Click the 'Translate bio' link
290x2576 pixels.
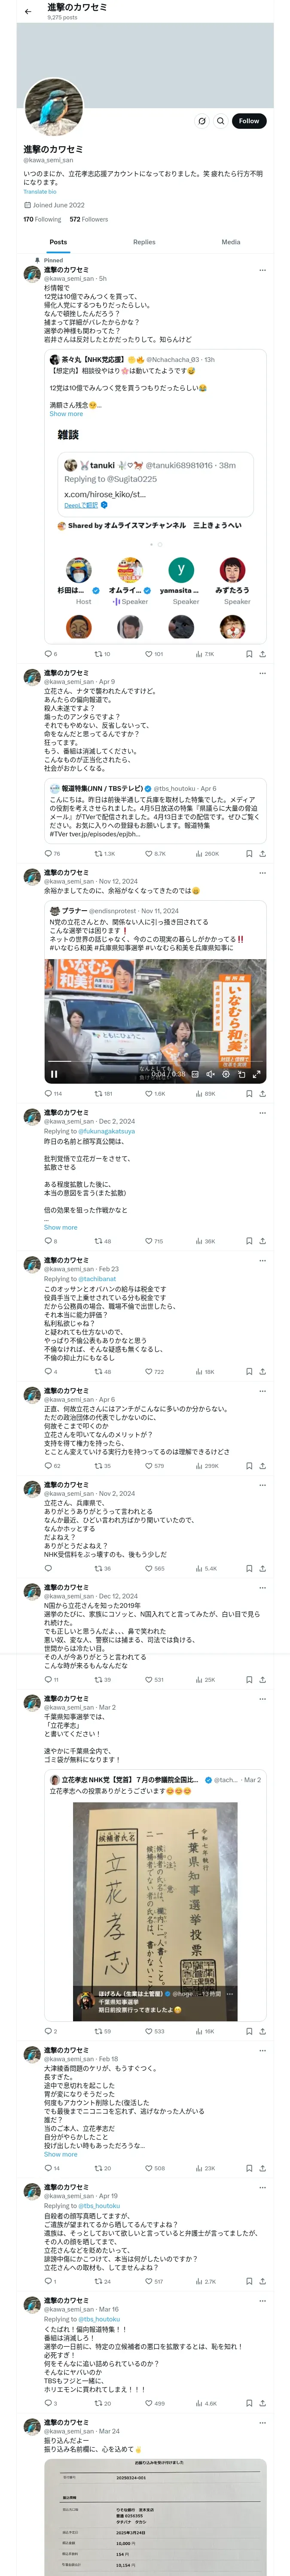(x=40, y=192)
